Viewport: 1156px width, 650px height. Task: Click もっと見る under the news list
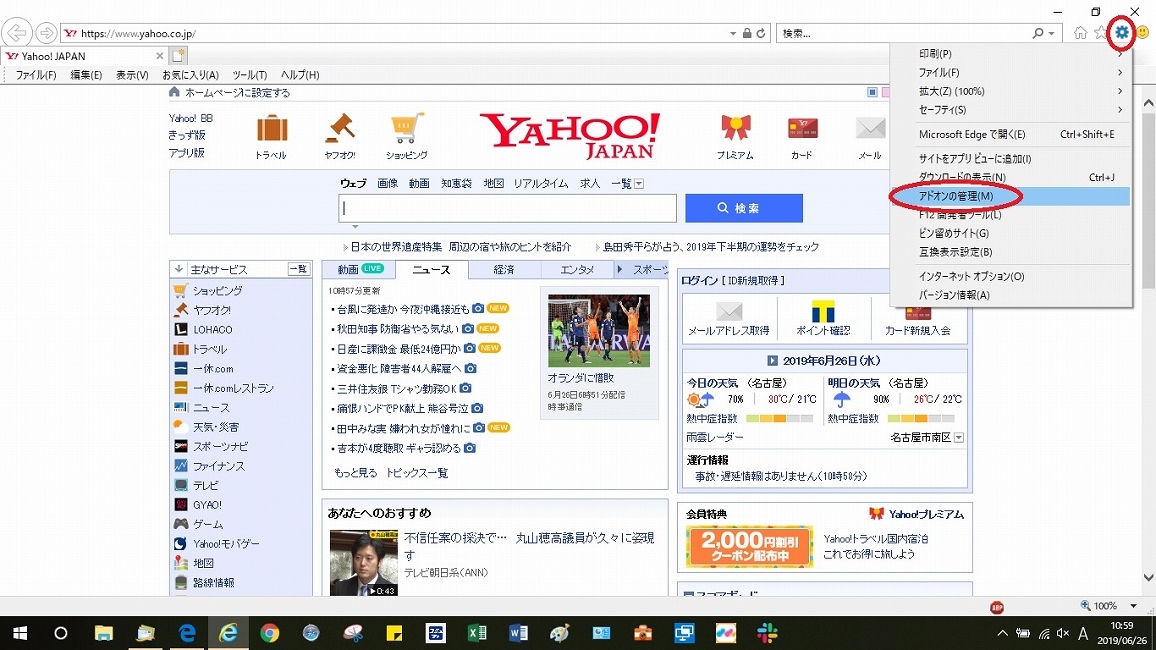355,473
